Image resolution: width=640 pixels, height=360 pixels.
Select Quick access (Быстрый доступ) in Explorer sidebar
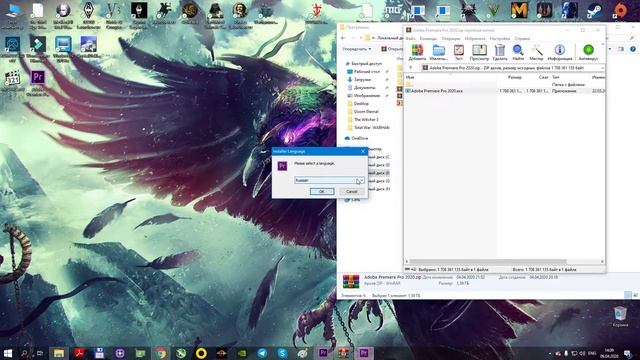point(364,64)
